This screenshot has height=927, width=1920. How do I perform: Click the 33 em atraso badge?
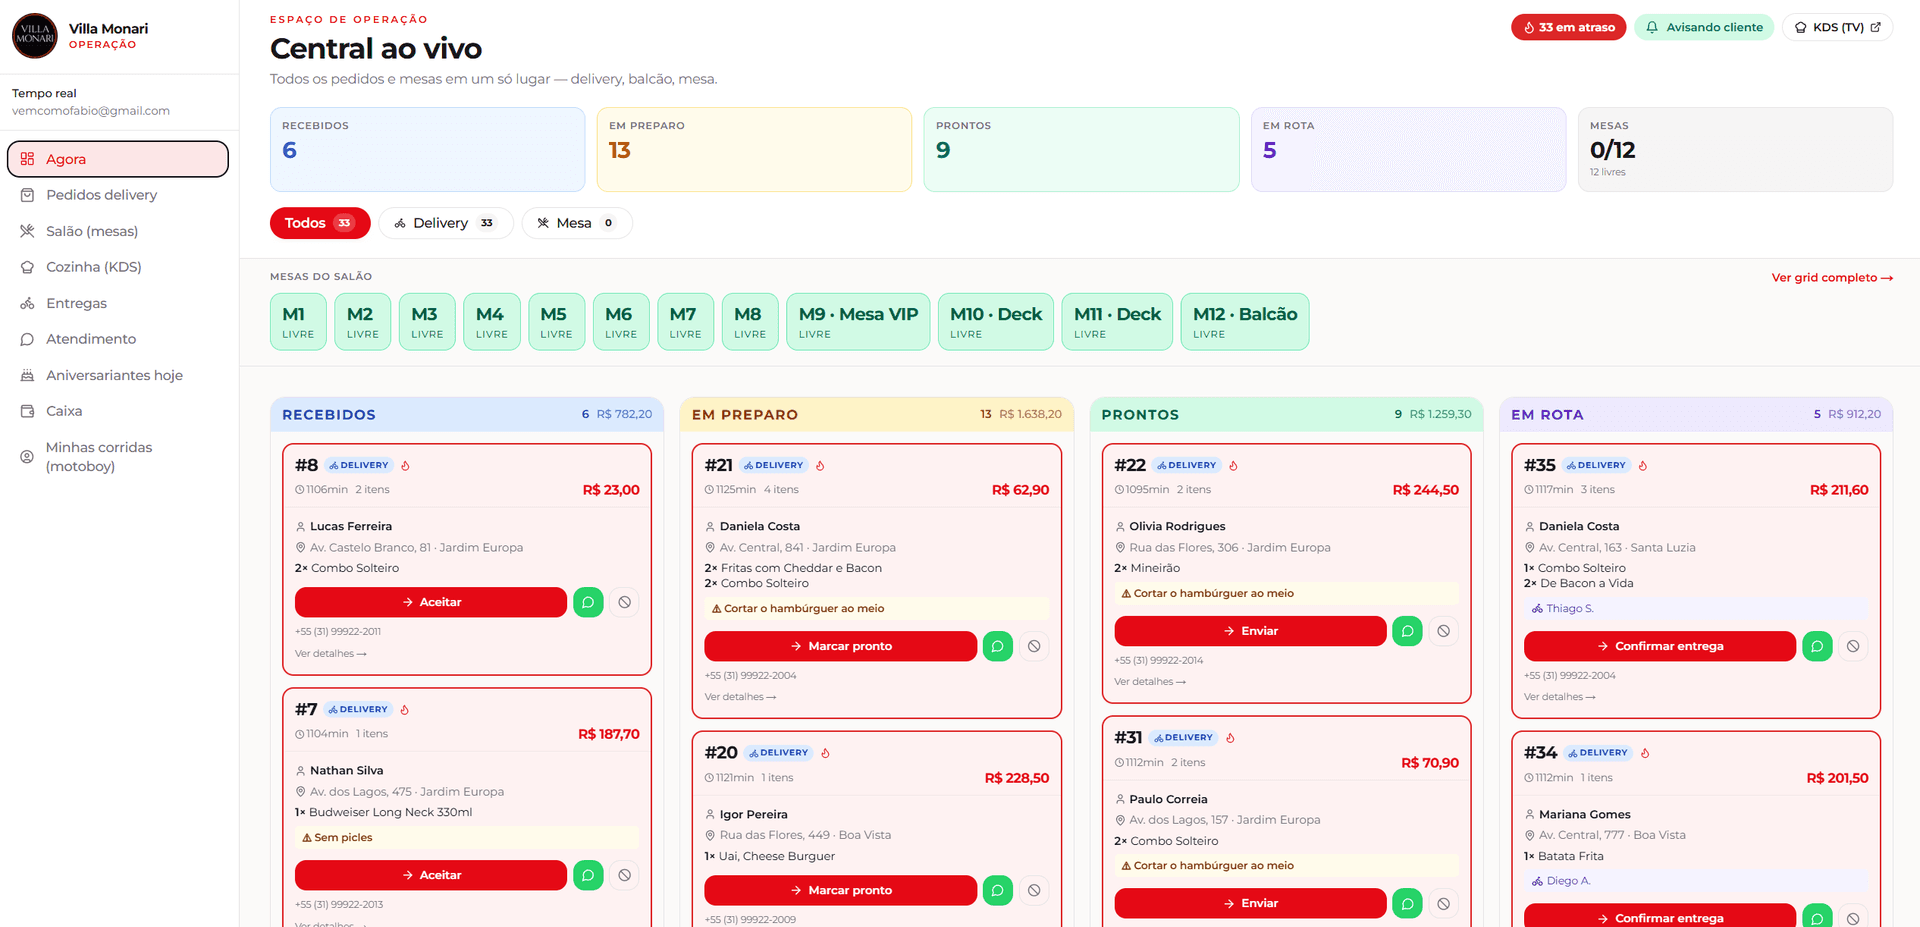[1568, 27]
